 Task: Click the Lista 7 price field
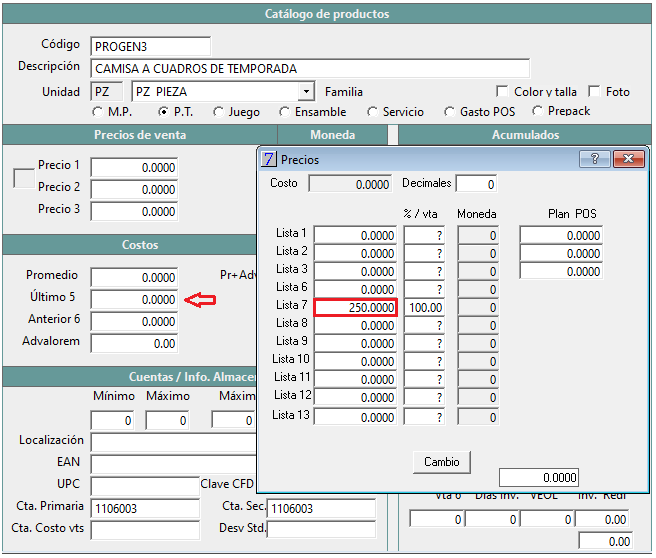pos(355,307)
